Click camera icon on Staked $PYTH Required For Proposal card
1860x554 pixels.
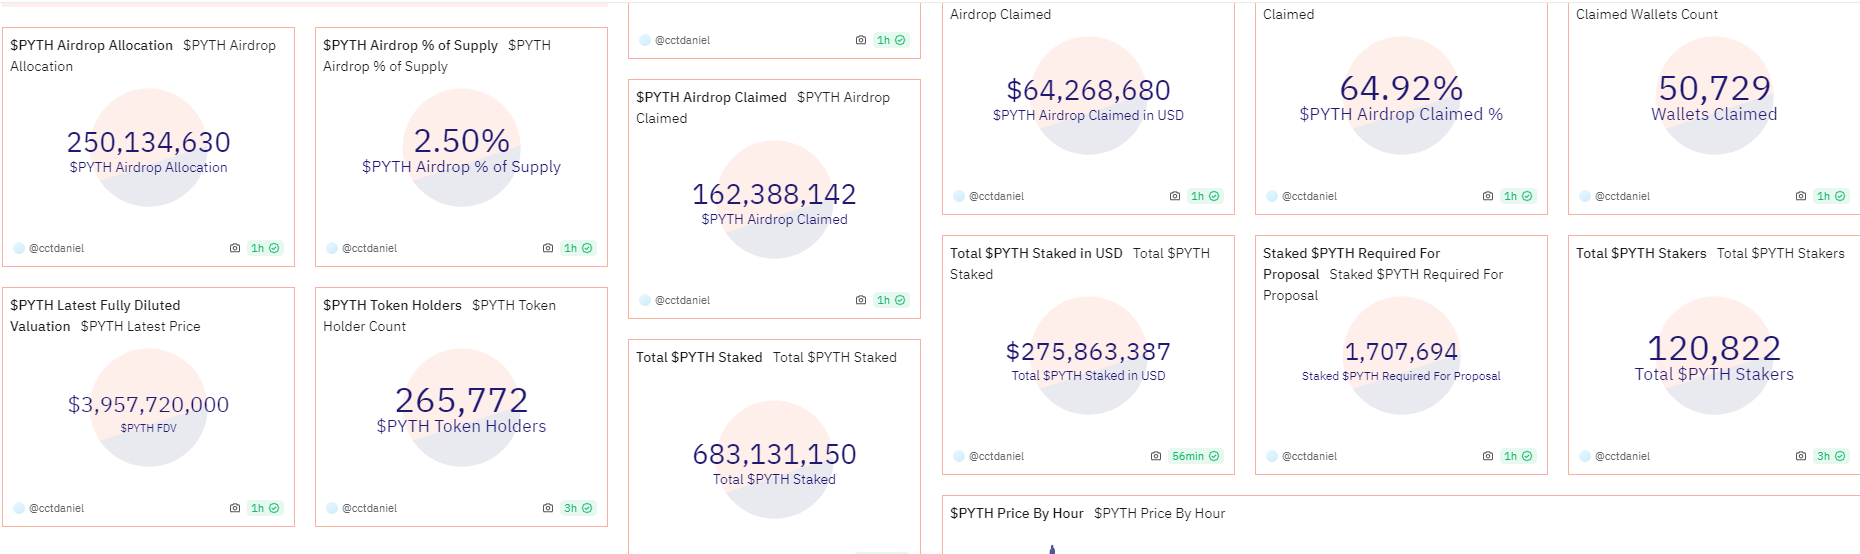(x=1488, y=456)
